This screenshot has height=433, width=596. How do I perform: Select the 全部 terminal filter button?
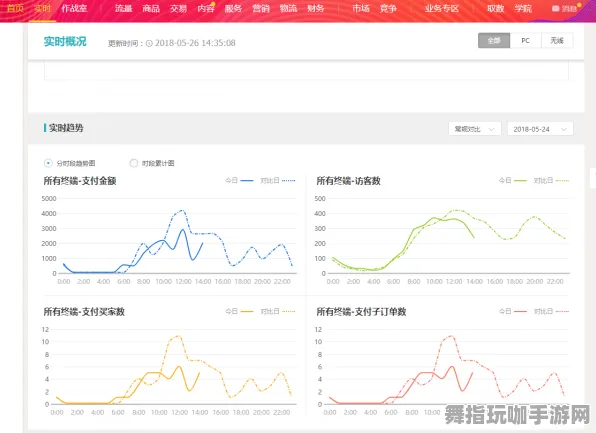[494, 40]
